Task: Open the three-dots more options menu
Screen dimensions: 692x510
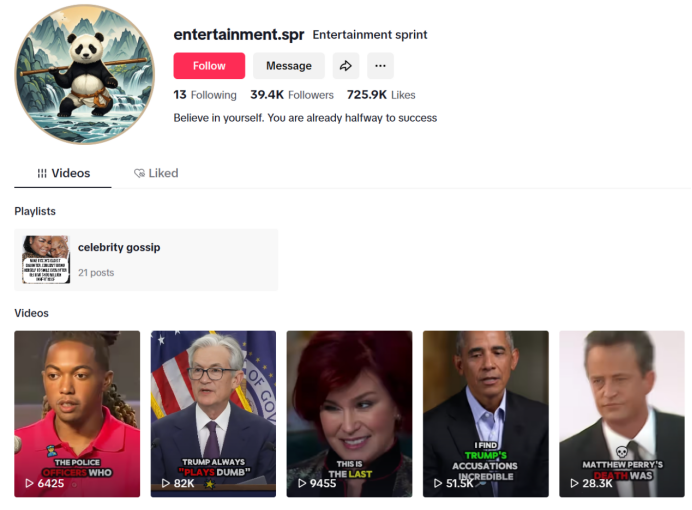Action: click(380, 66)
